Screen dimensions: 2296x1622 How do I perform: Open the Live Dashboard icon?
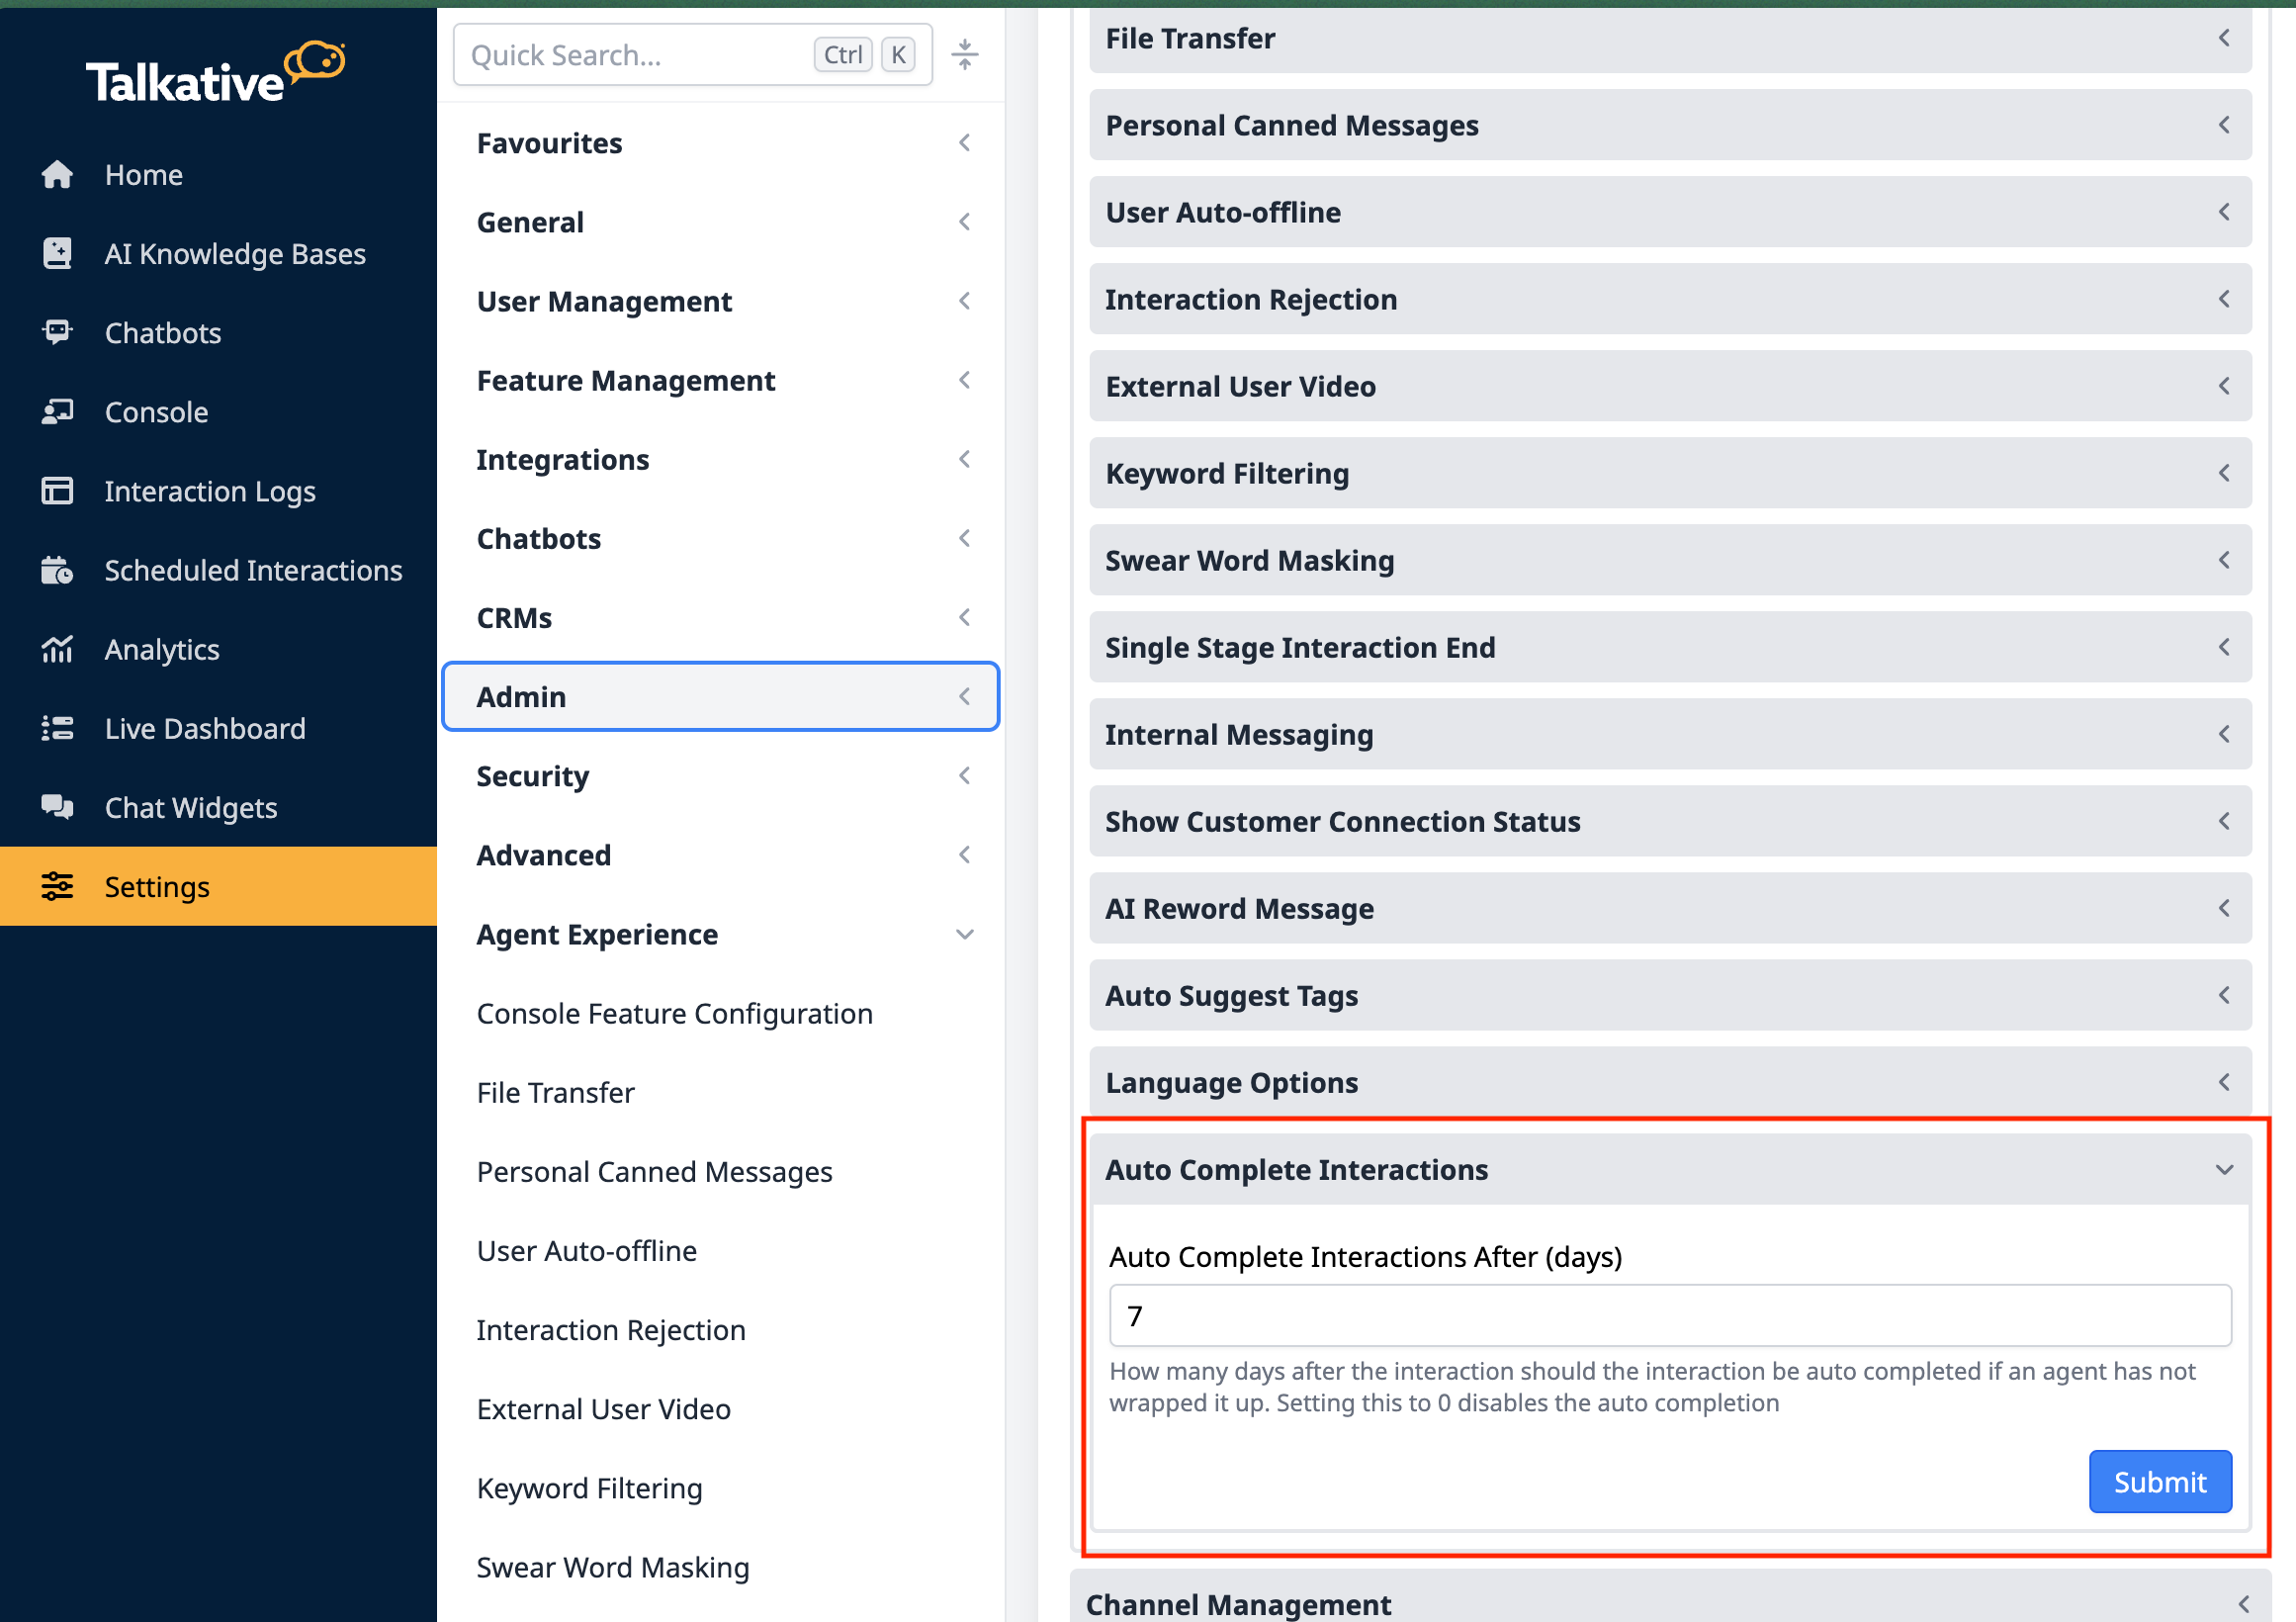click(x=57, y=728)
